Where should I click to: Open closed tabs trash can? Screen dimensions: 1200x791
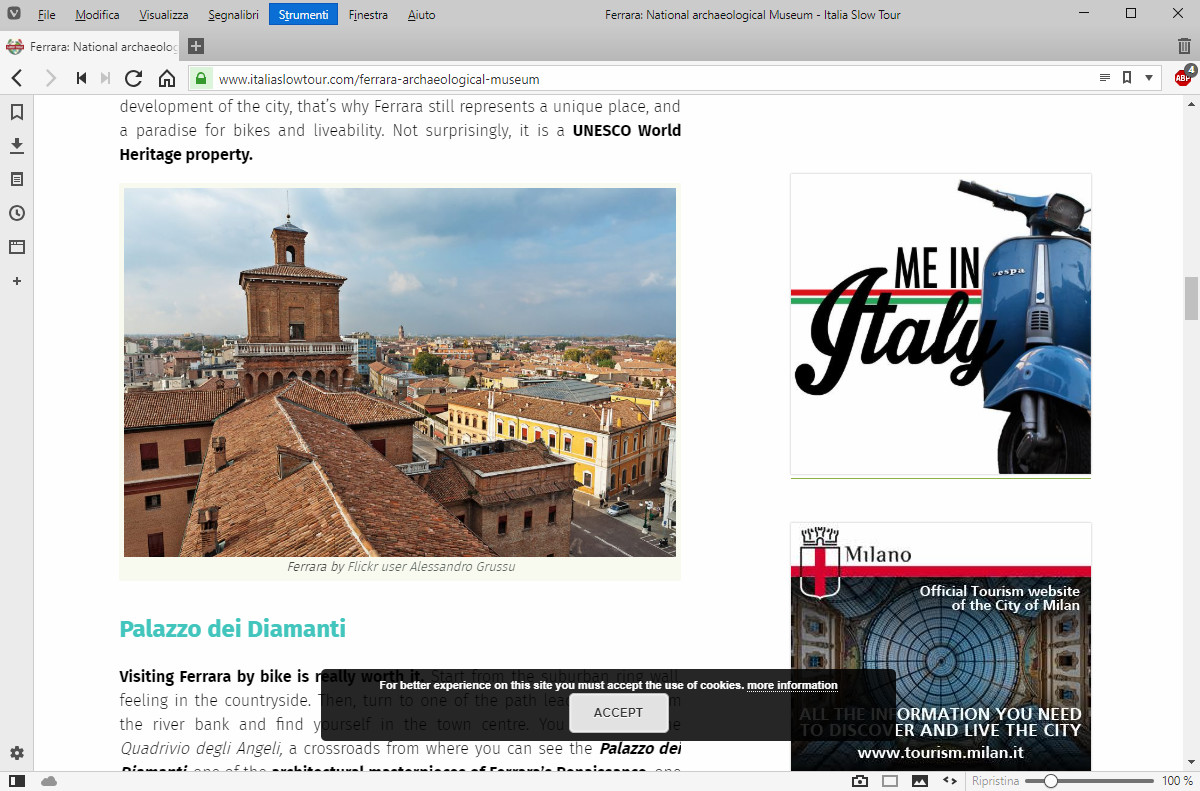[1184, 46]
